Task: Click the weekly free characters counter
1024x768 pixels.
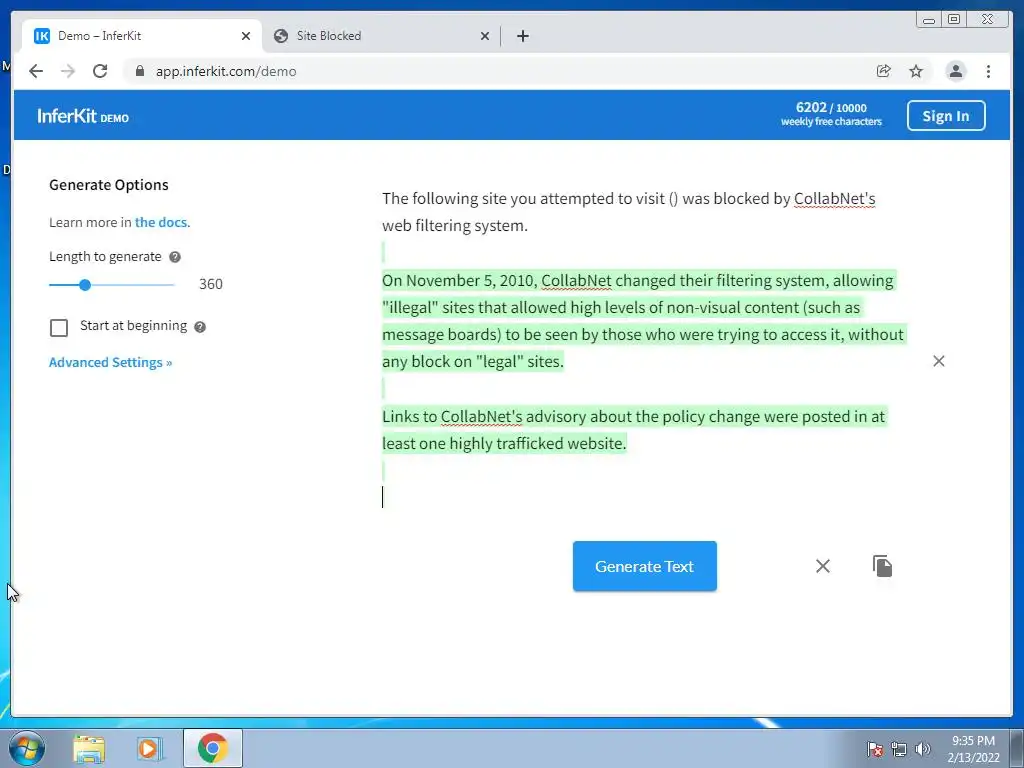Action: point(831,114)
